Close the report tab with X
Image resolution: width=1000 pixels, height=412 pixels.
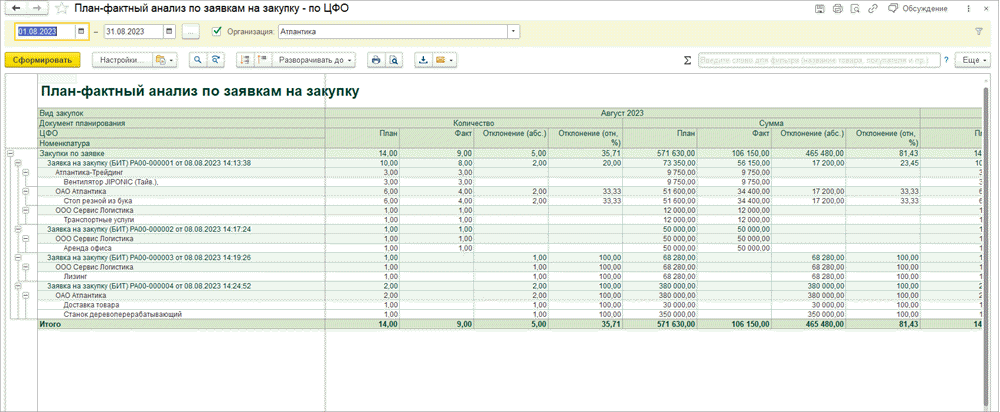point(987,8)
